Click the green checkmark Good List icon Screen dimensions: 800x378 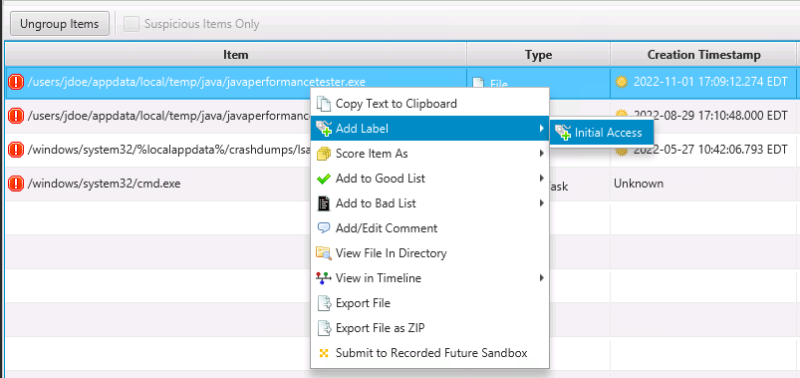[x=323, y=179]
